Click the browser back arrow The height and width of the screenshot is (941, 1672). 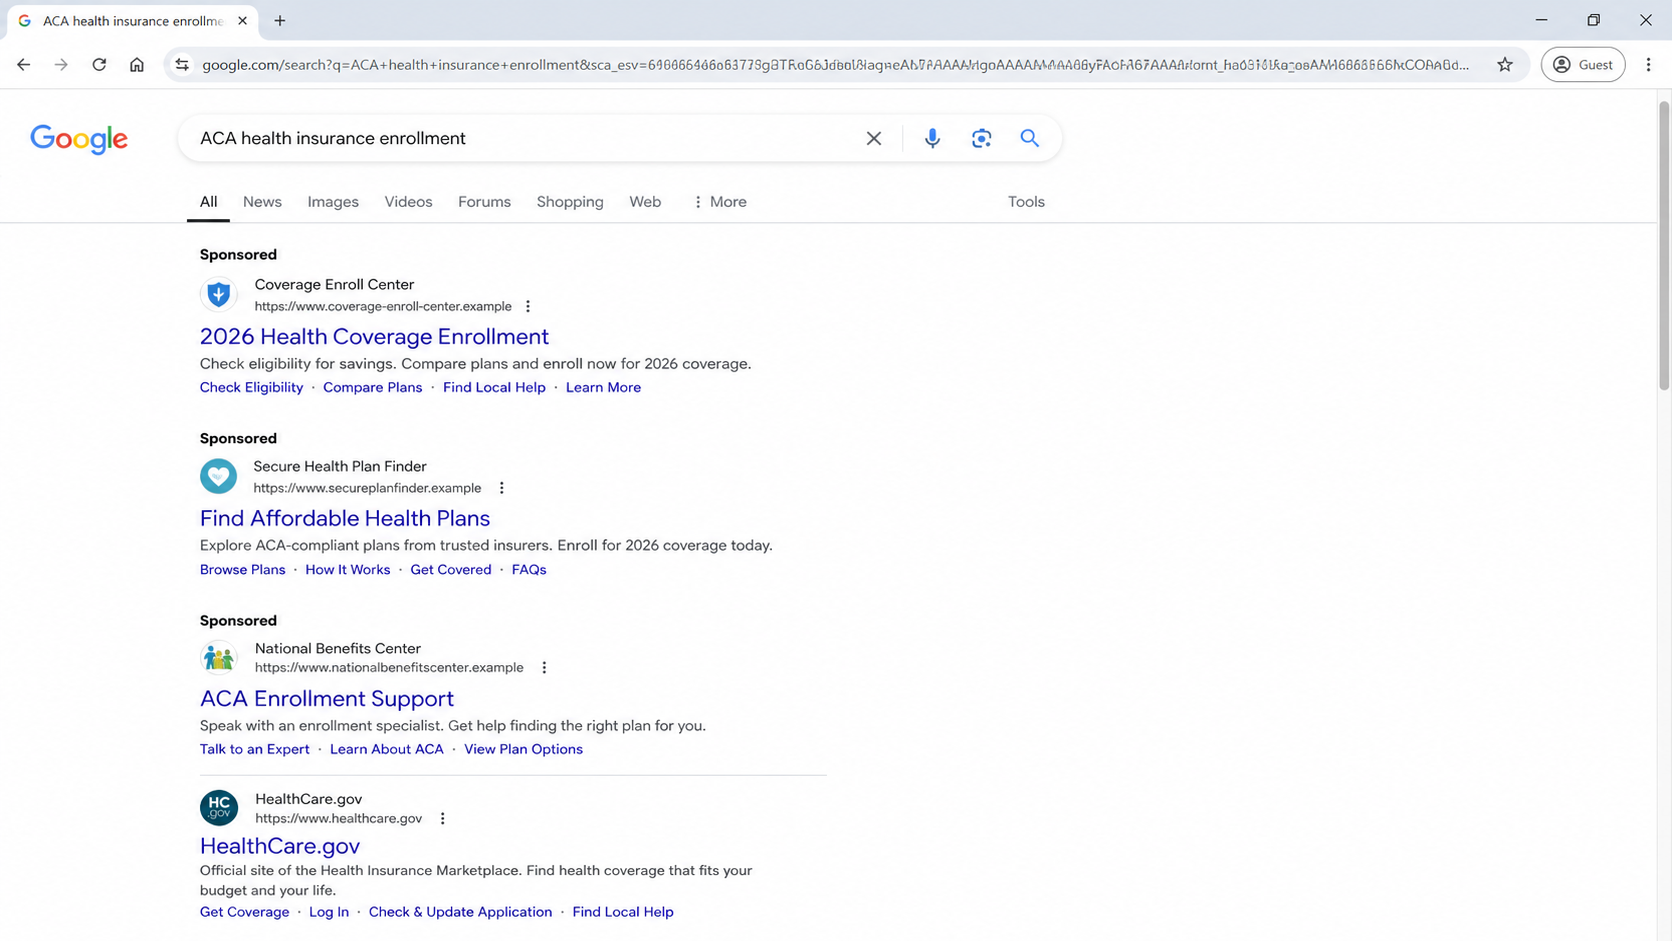(24, 65)
